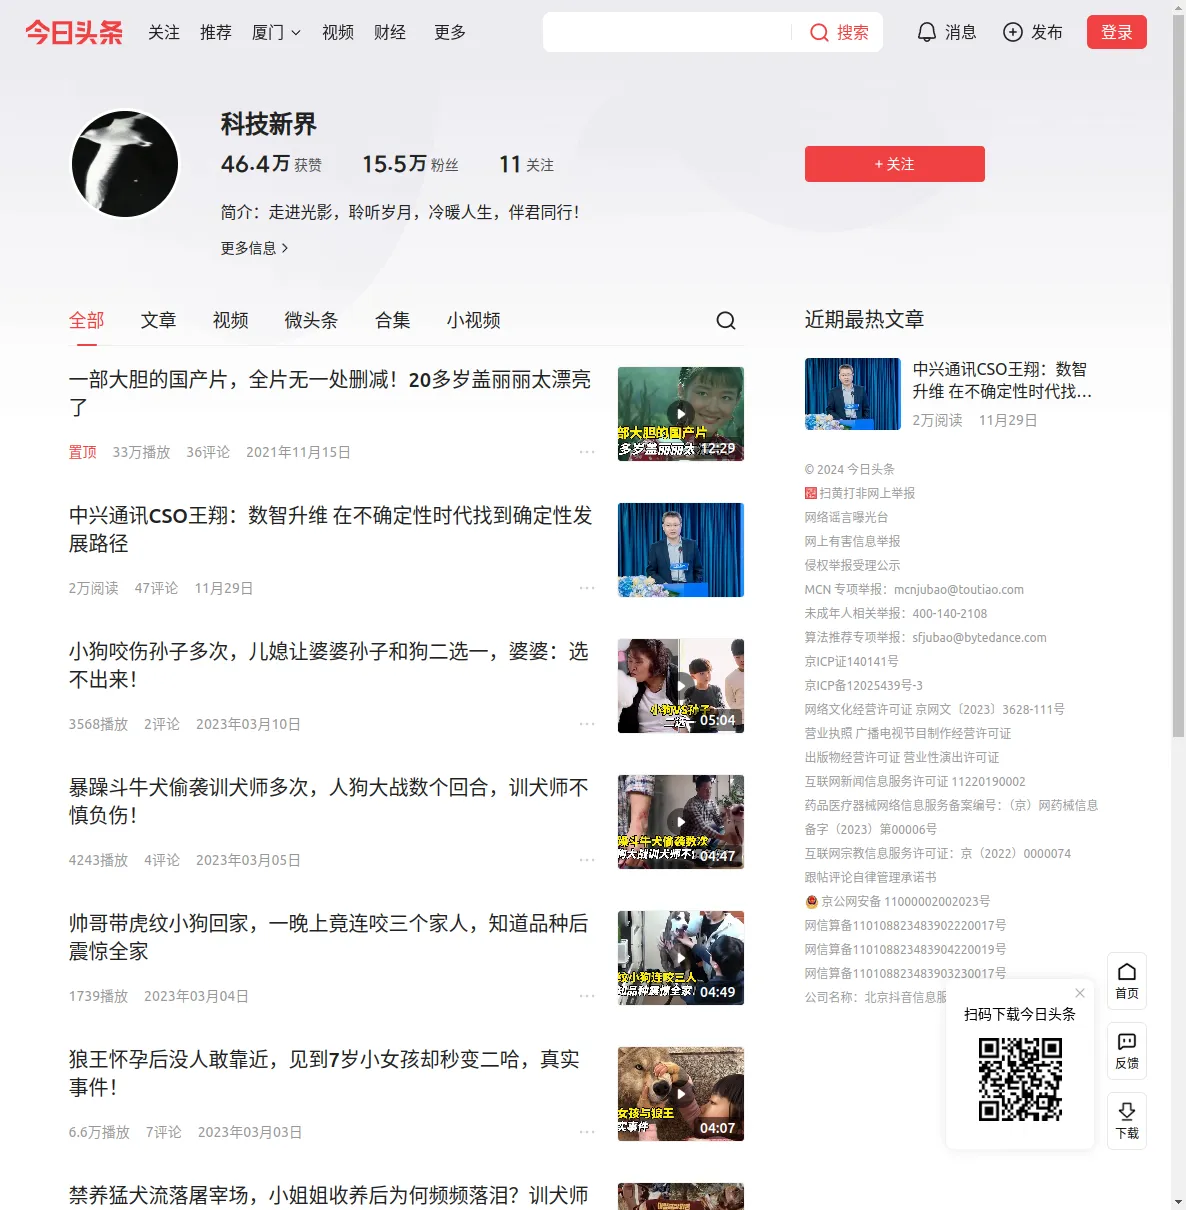Screen dimensions: 1186x1210
Task: Open the 营业执照 link
Action: [x=829, y=733]
